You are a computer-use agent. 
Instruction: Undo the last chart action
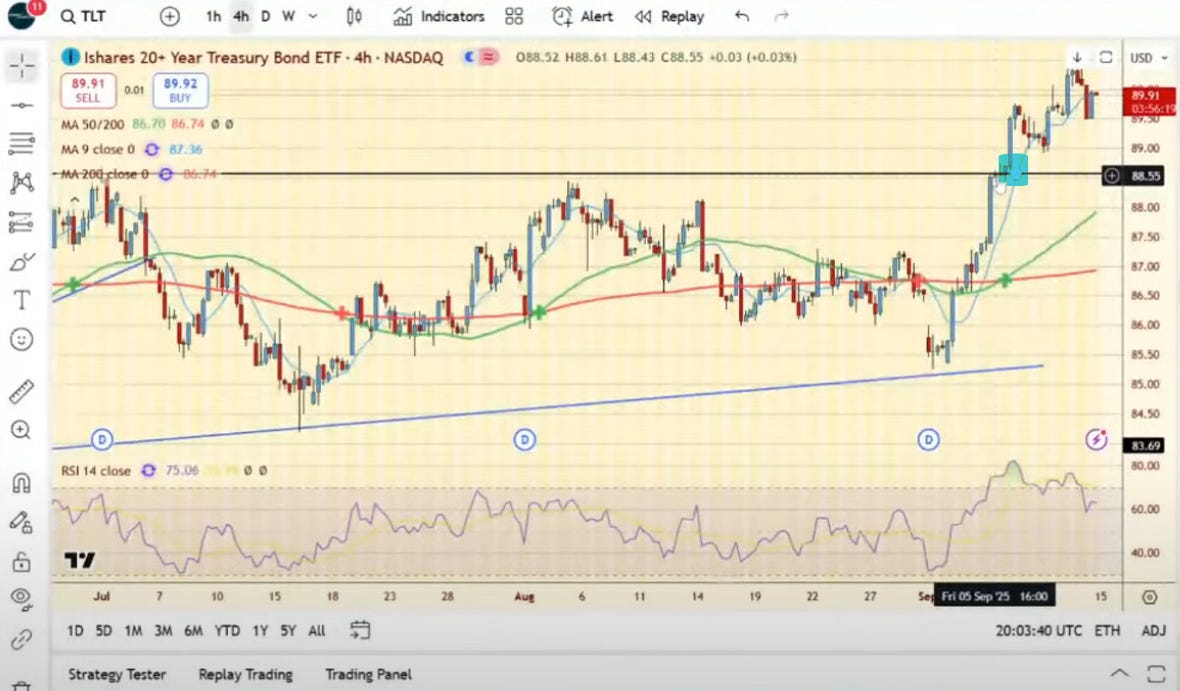coord(742,17)
